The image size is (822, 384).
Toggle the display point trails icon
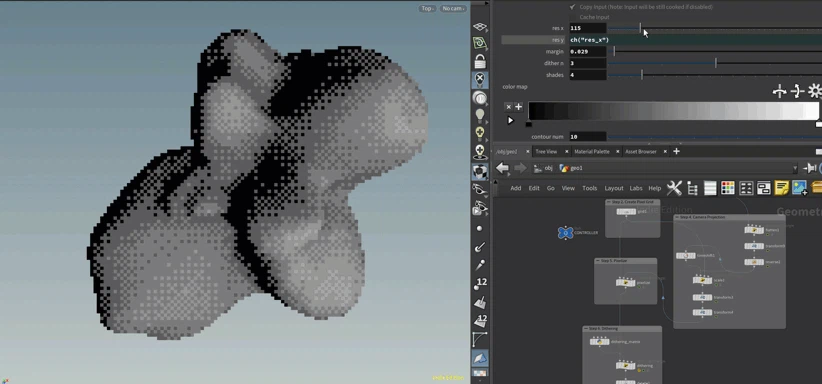[x=480, y=265]
